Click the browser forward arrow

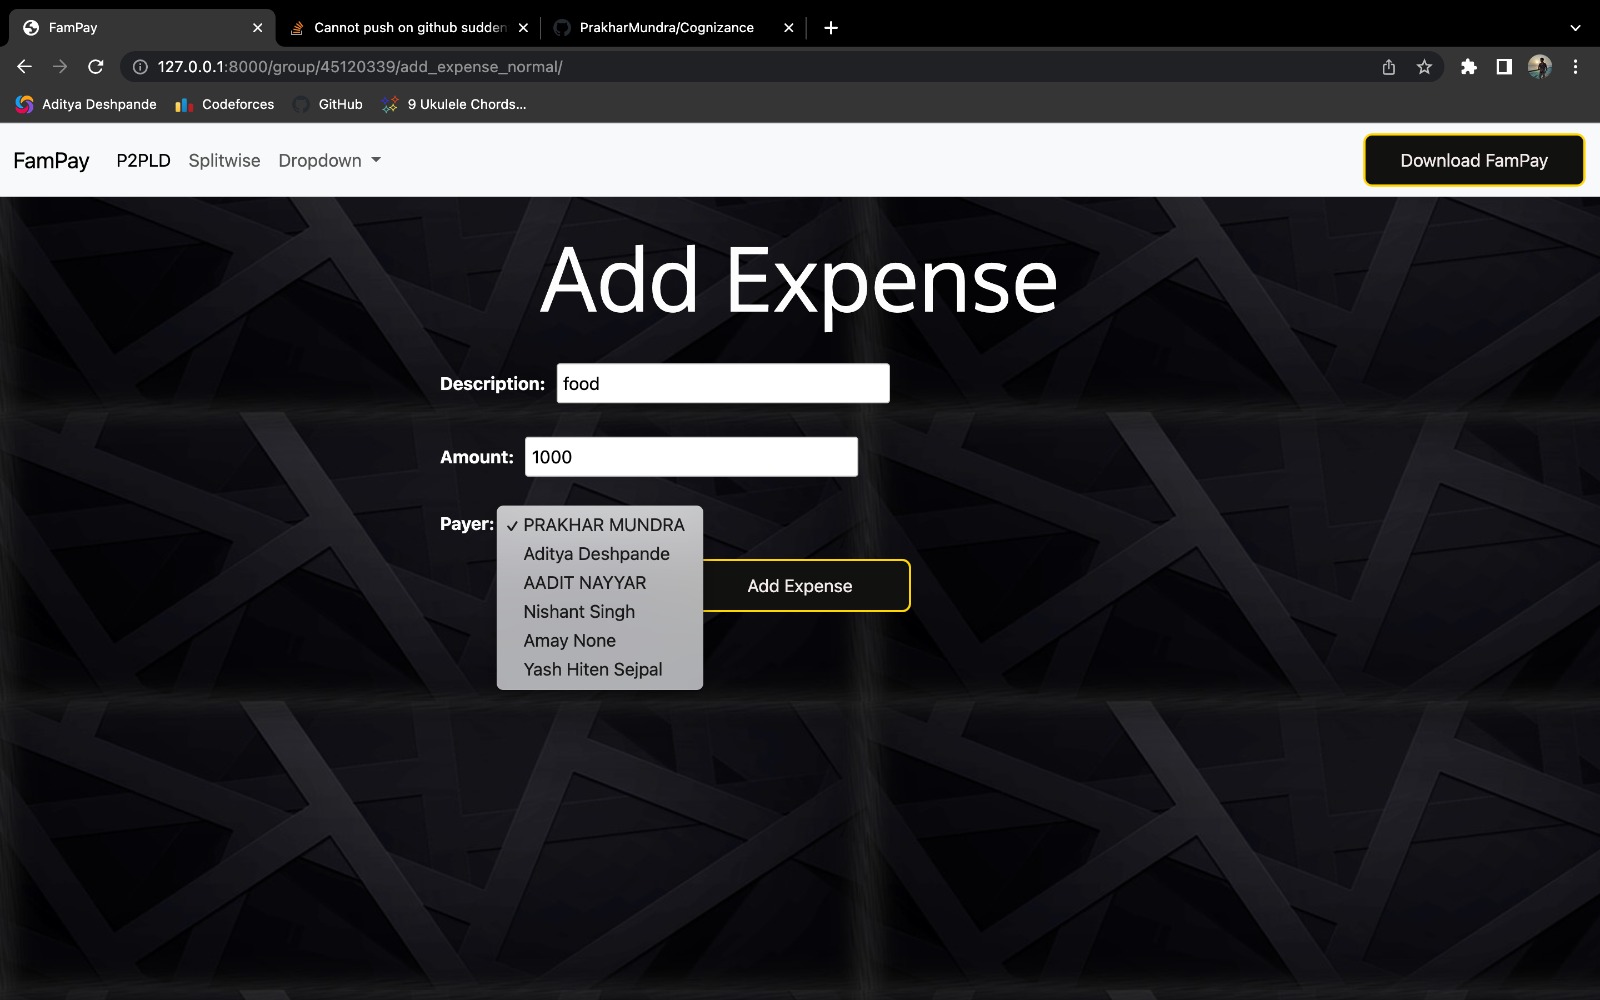click(60, 67)
